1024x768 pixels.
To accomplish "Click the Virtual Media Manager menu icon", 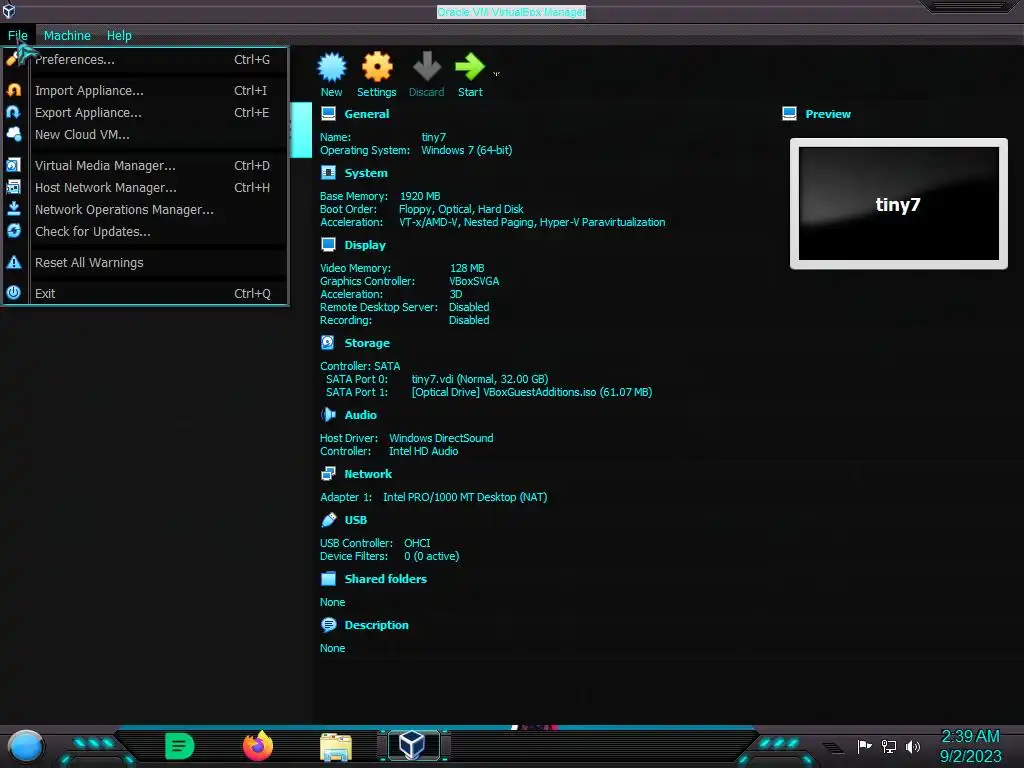I will pos(14,165).
